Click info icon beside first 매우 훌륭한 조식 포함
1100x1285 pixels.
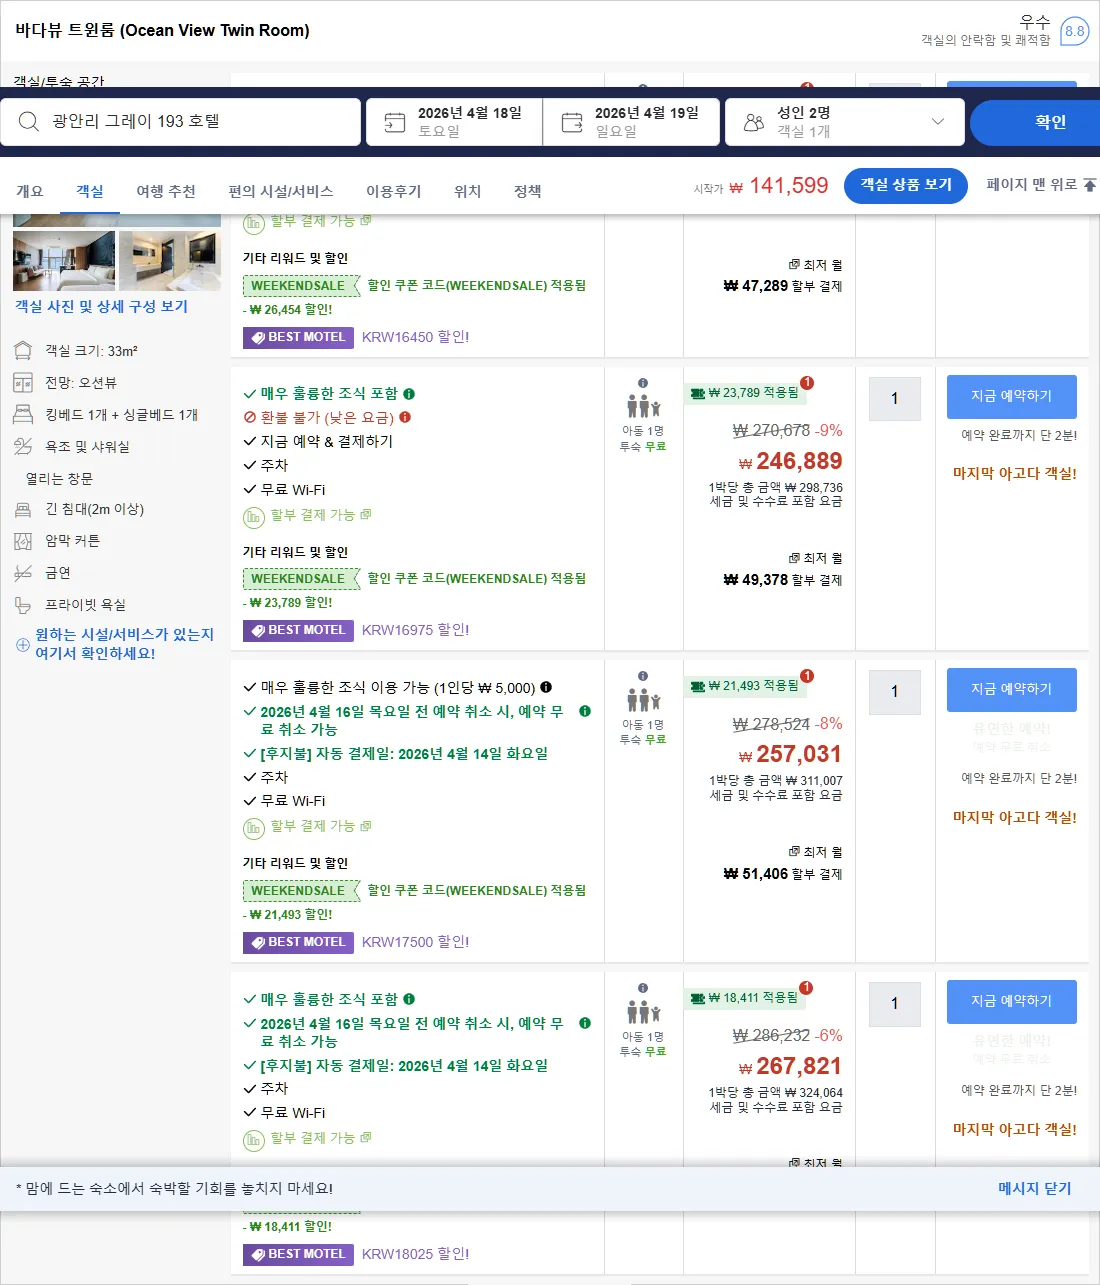coord(409,394)
